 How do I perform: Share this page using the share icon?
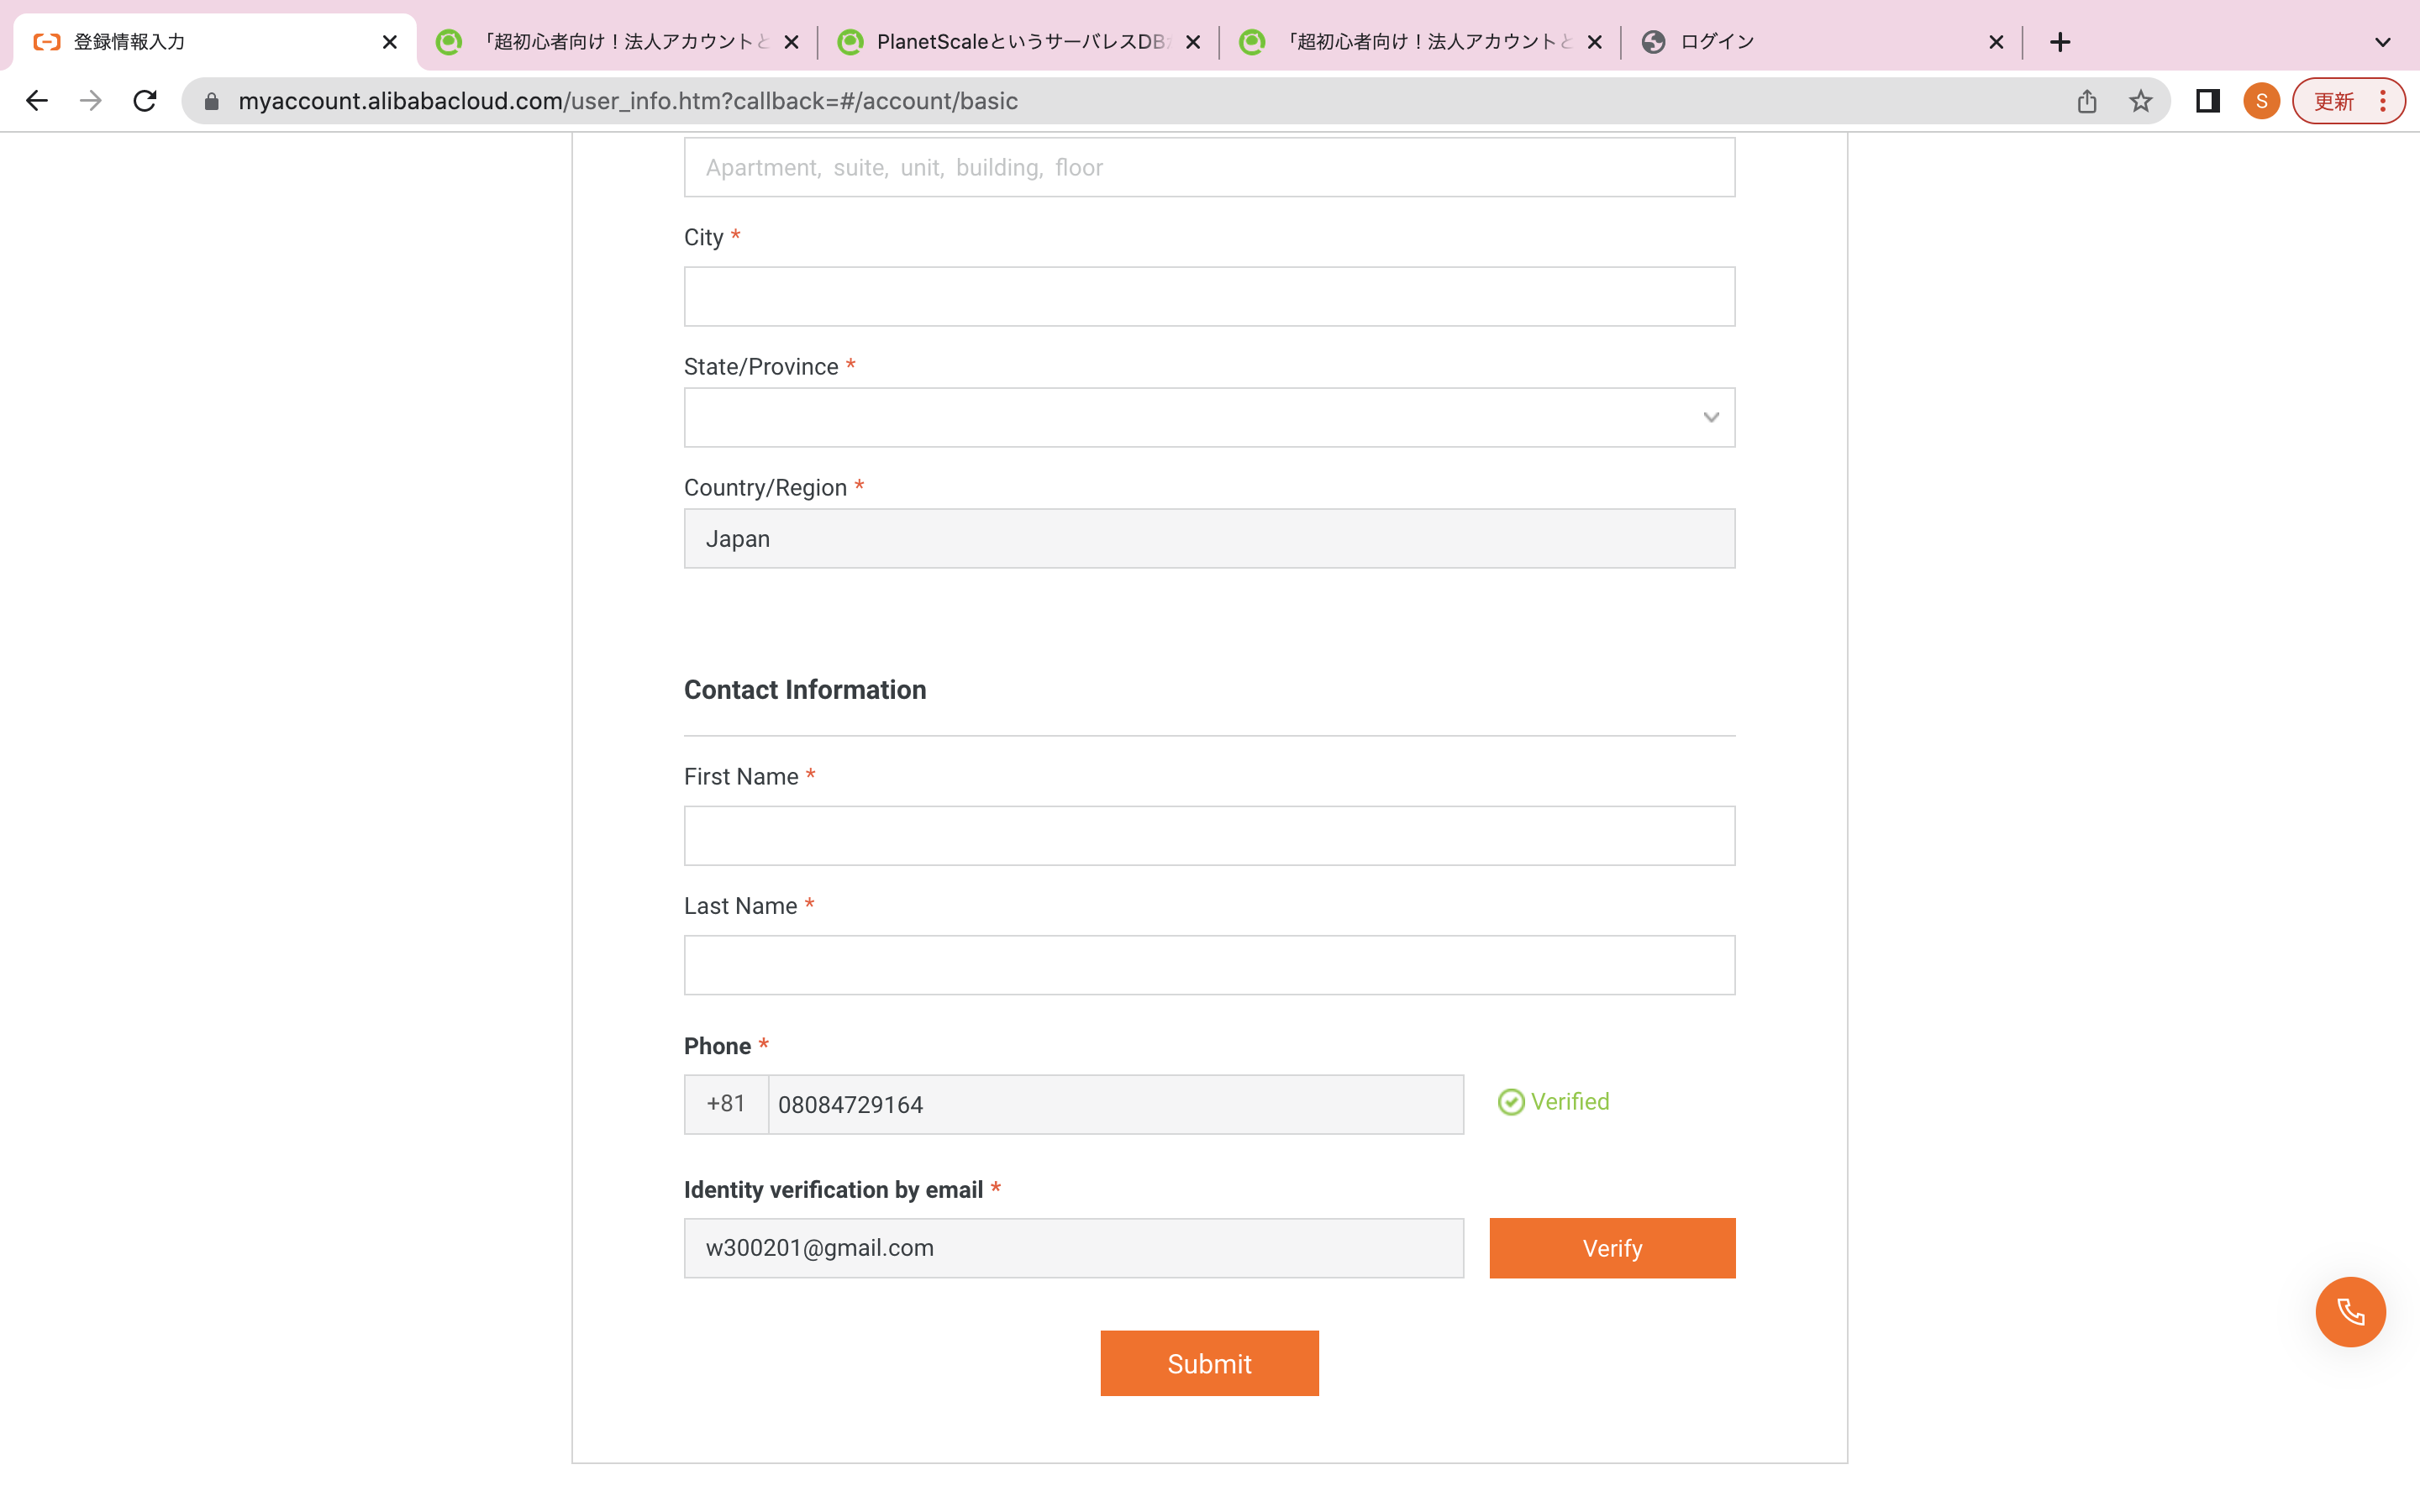pyautogui.click(x=2086, y=101)
